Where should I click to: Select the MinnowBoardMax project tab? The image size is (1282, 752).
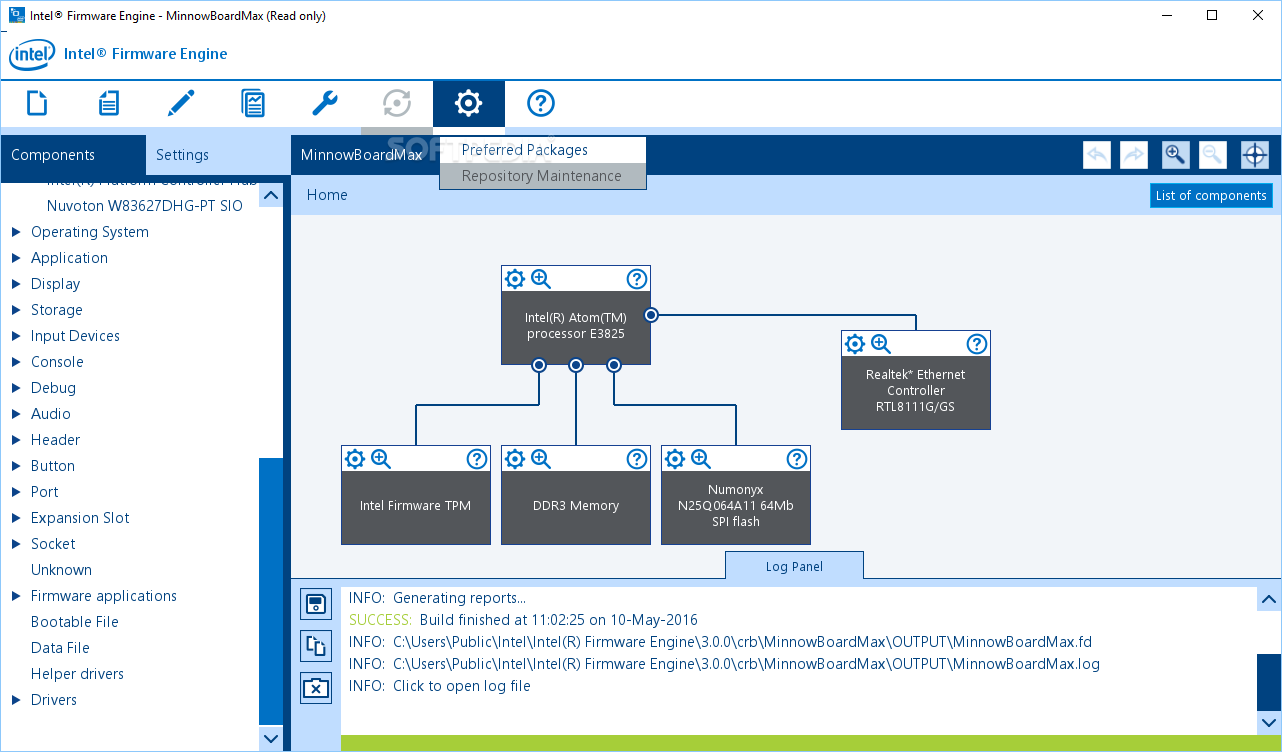pyautogui.click(x=362, y=155)
